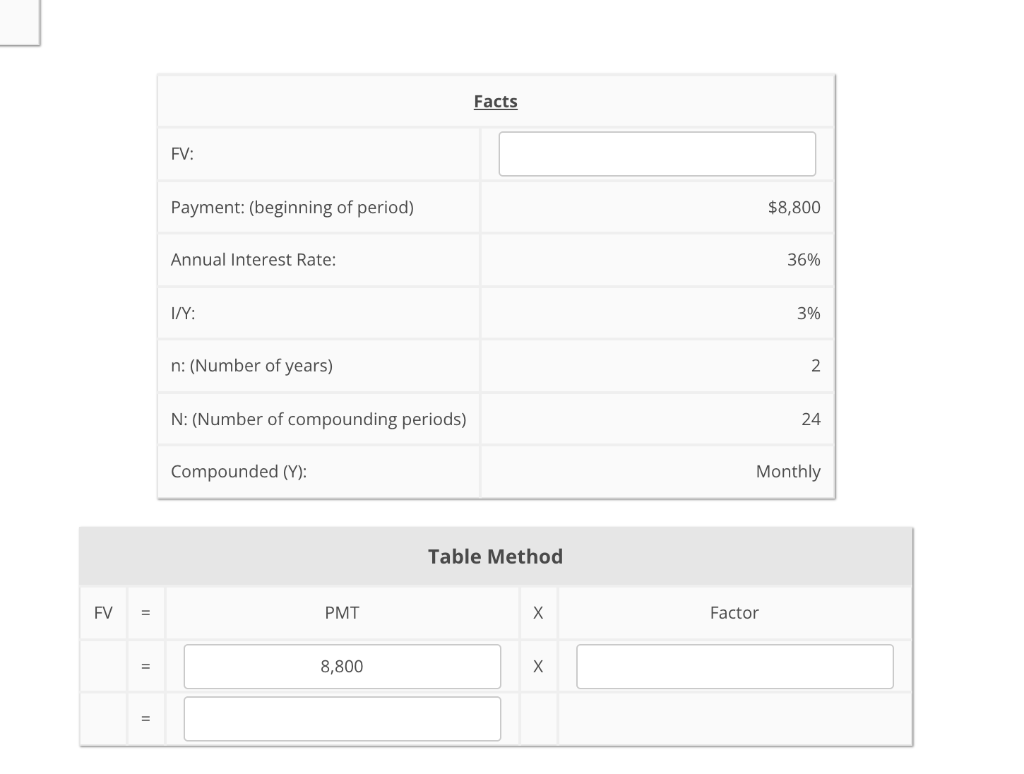
Task: Select the Factor input box
Action: [734, 666]
